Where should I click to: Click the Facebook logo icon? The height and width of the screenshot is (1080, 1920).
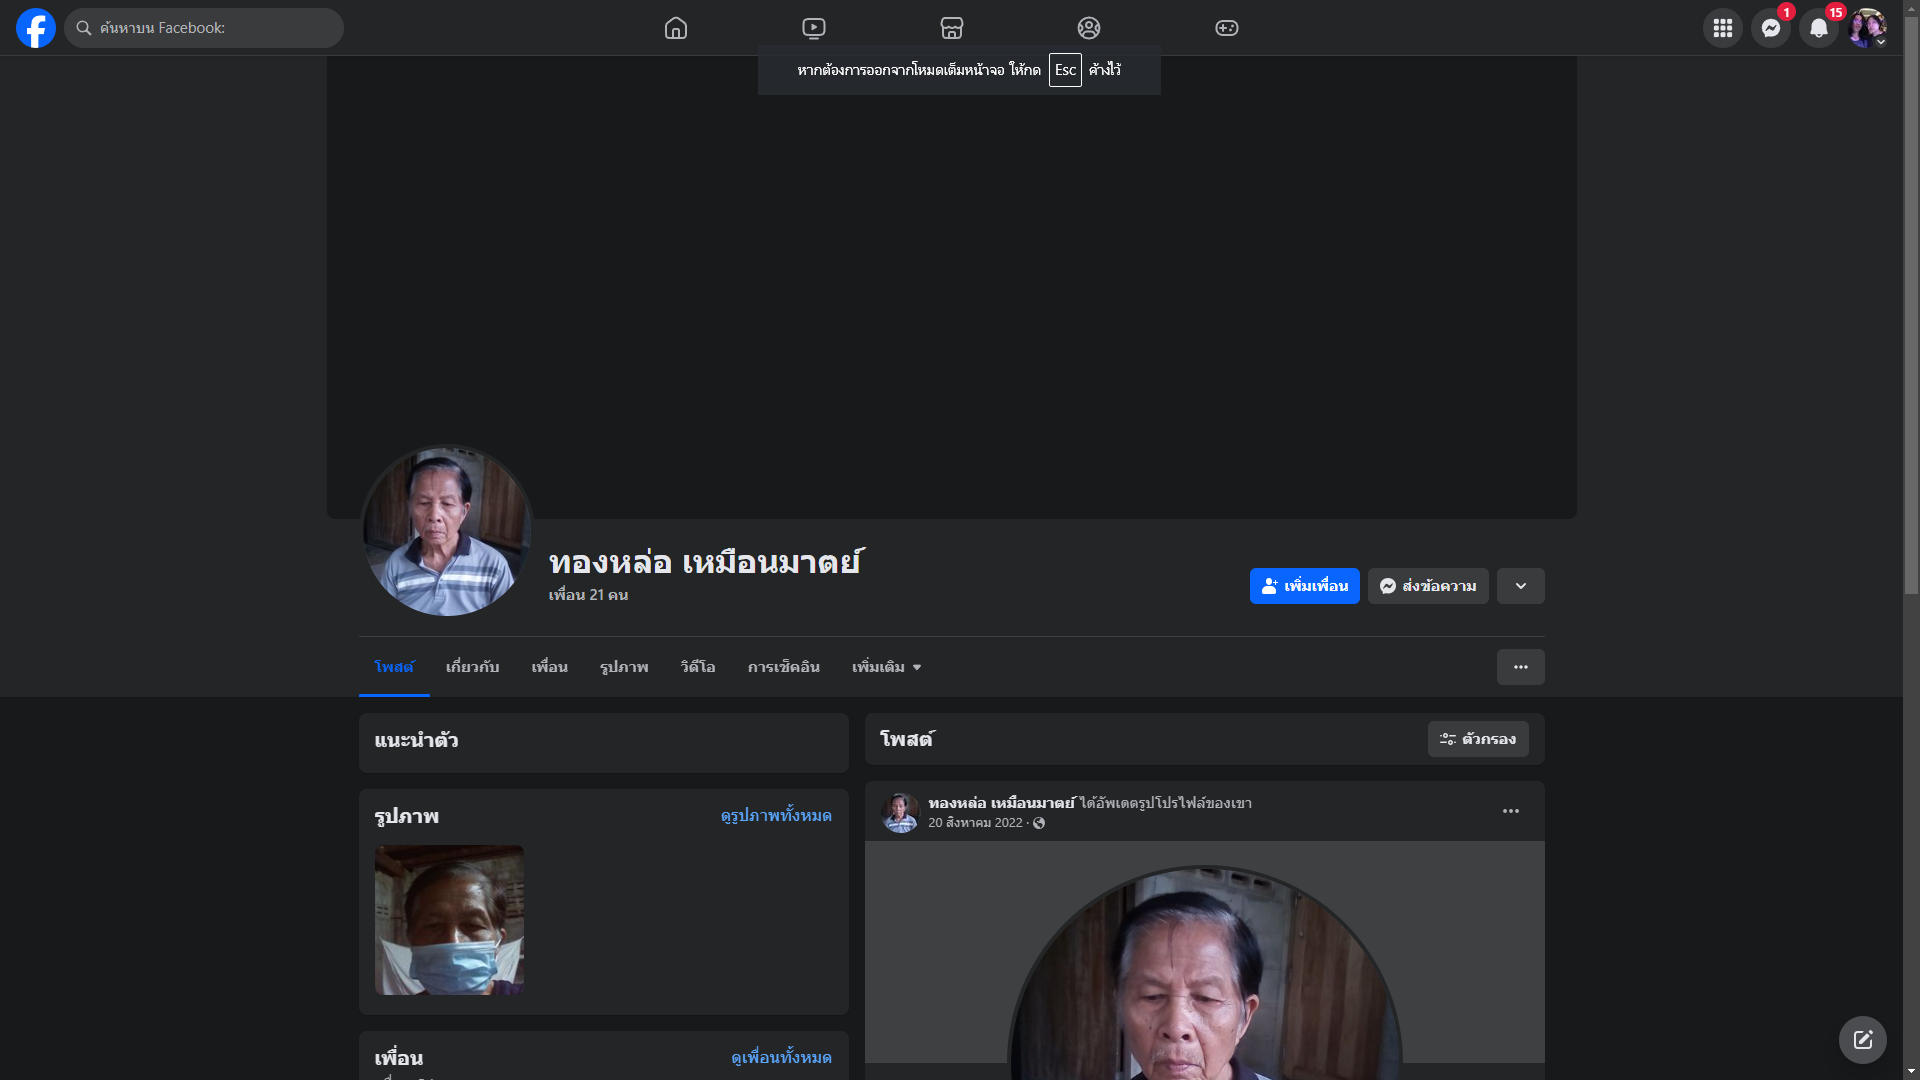[x=36, y=28]
